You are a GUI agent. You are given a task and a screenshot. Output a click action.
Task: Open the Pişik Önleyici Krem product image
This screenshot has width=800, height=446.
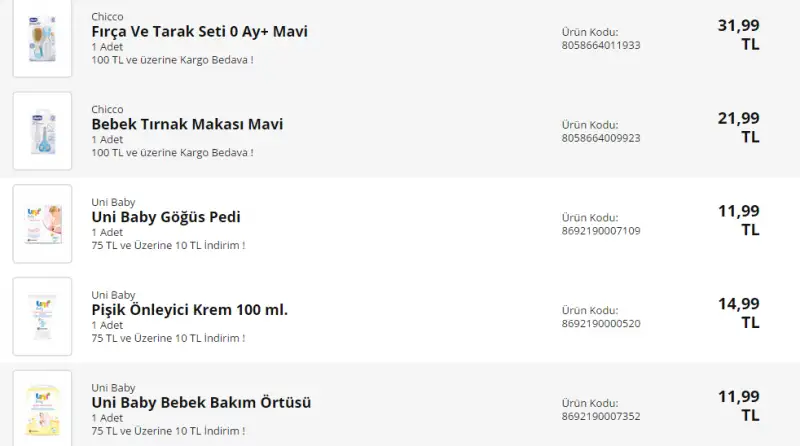(x=42, y=316)
